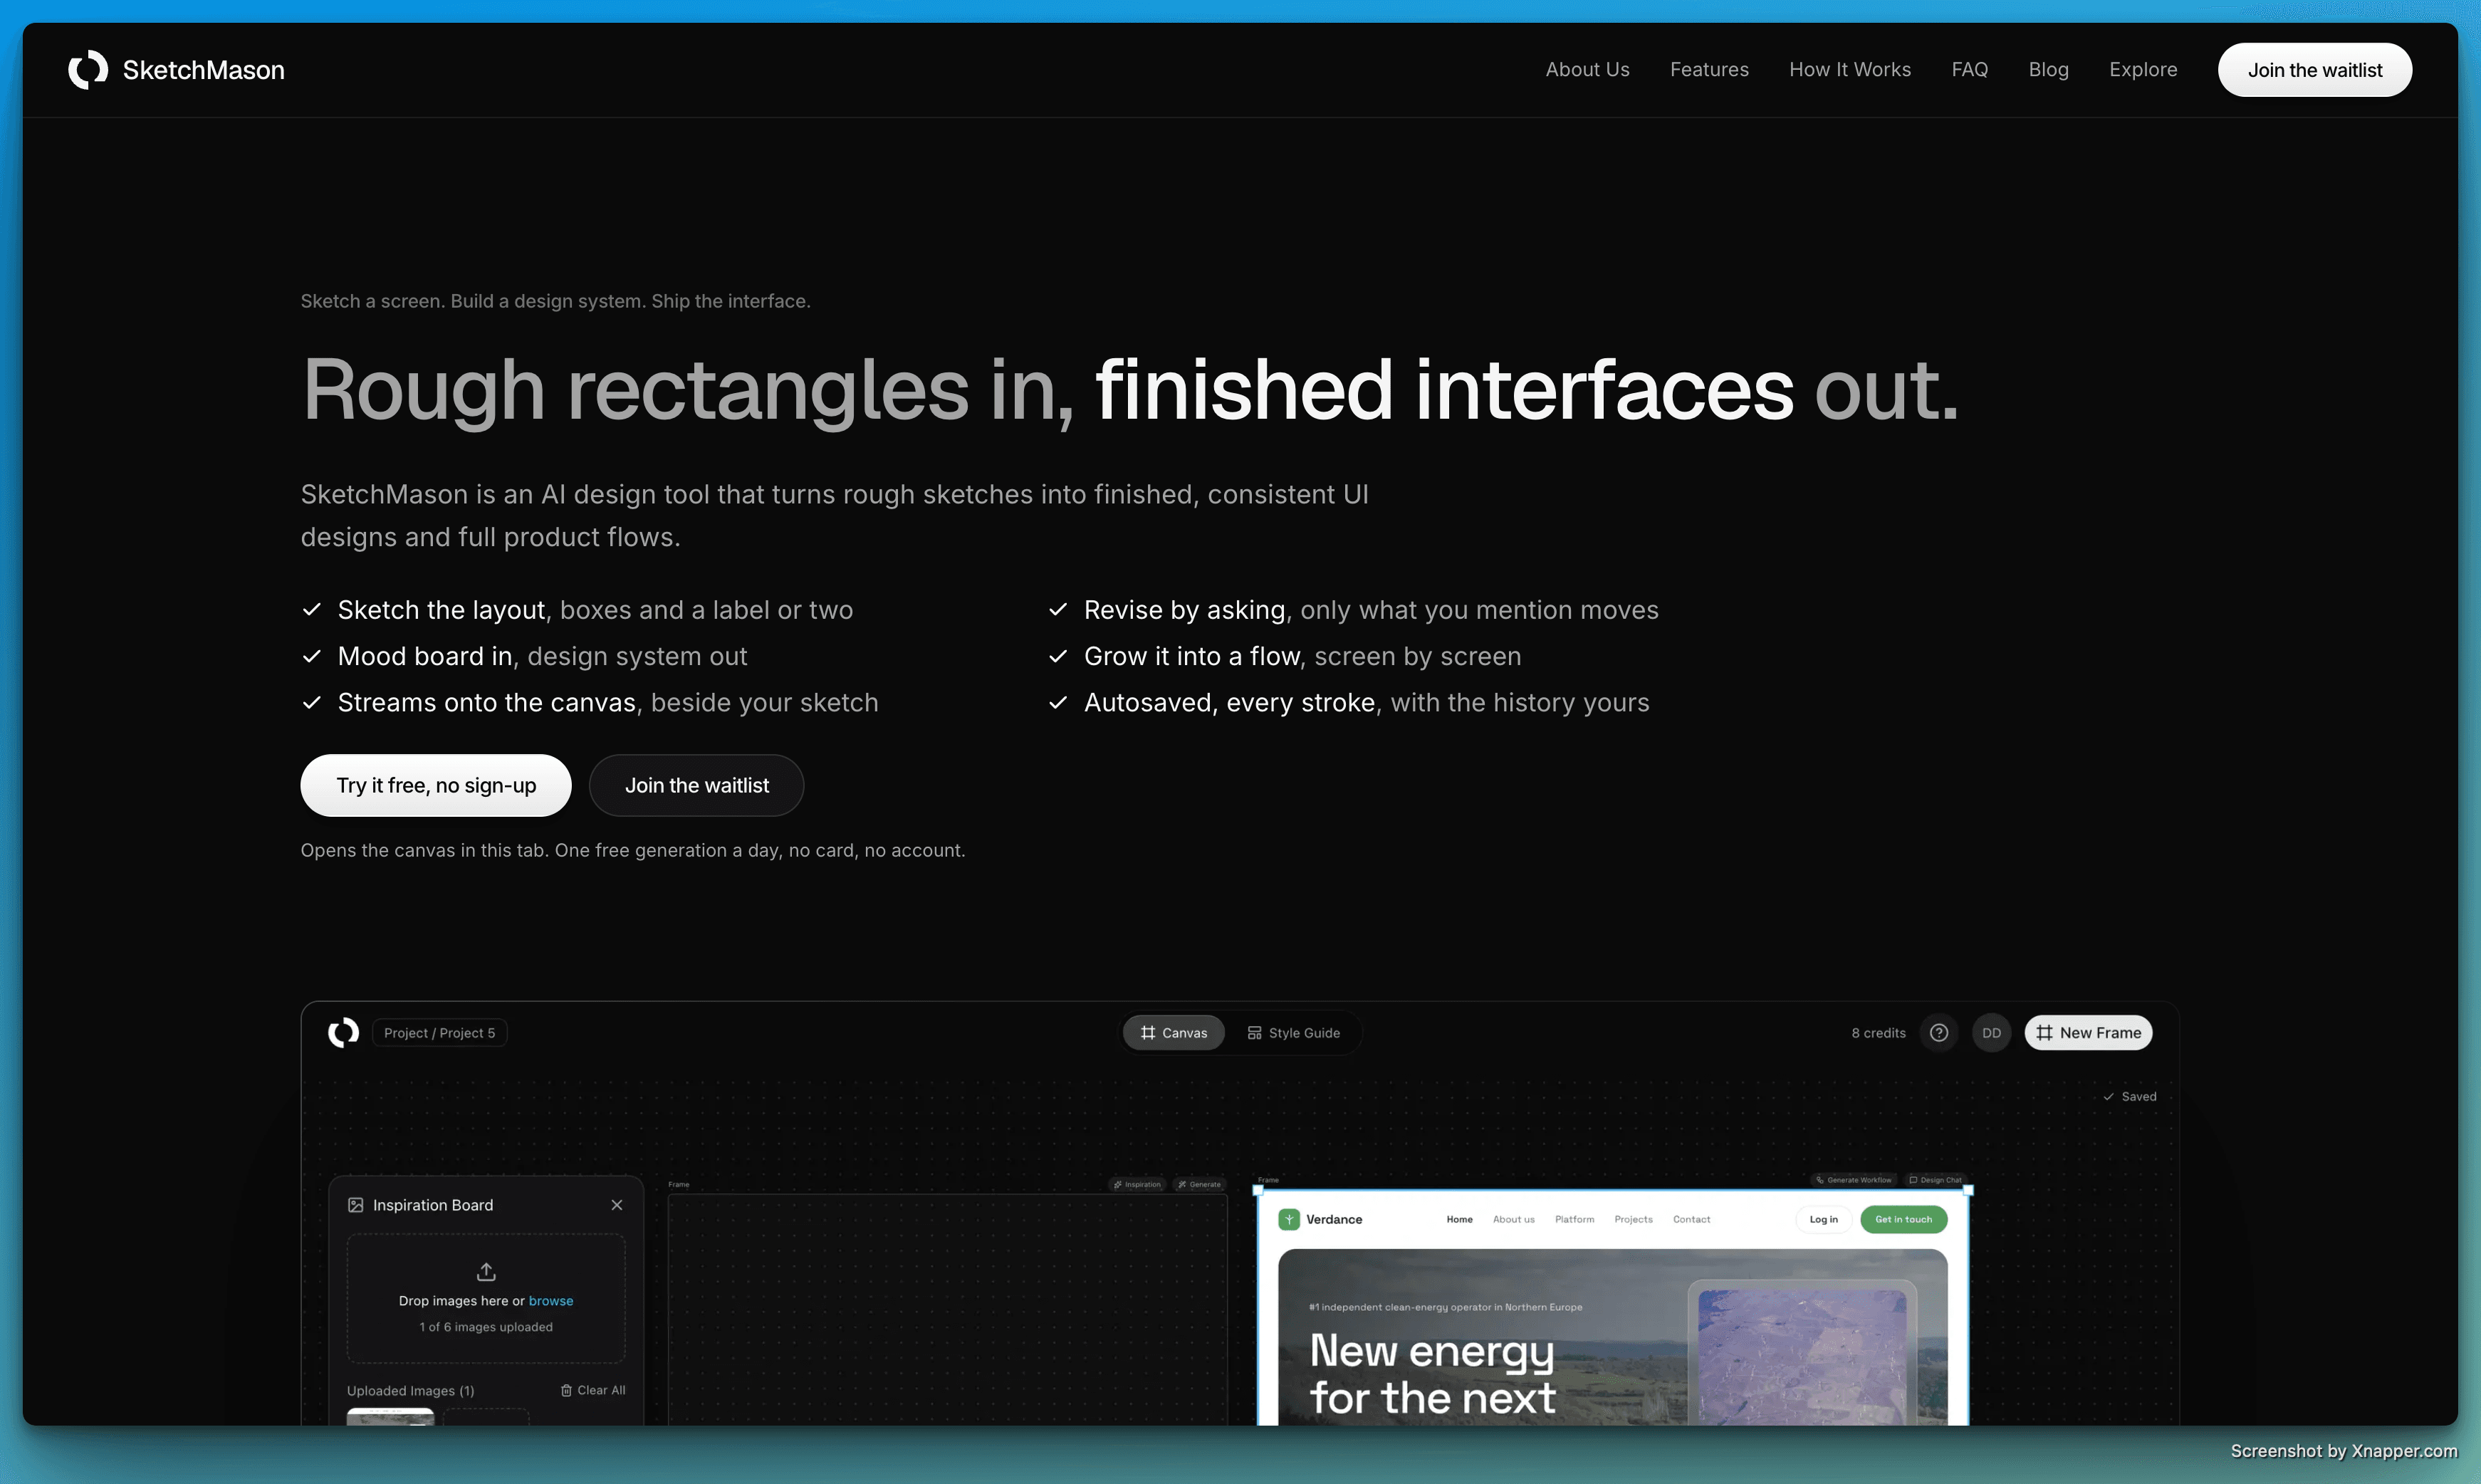Screen dimensions: 2481x1484
Task: Visit the Blog page
Action: click(x=2048, y=70)
